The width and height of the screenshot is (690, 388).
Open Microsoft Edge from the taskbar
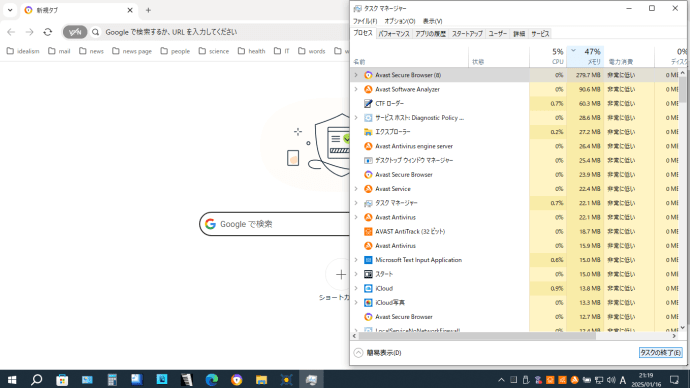pos(212,379)
